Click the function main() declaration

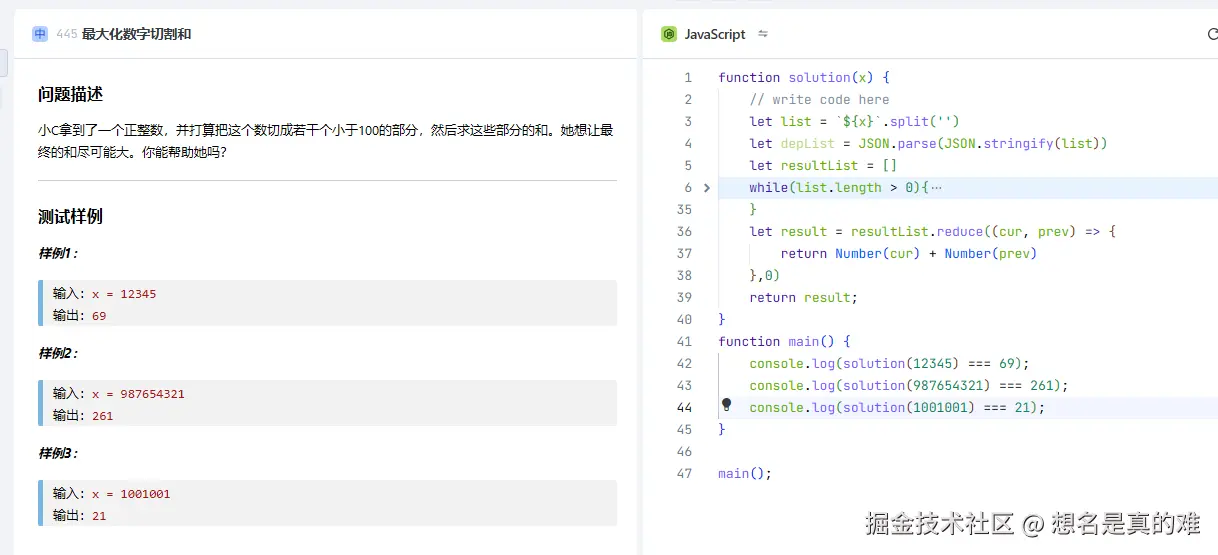point(784,341)
